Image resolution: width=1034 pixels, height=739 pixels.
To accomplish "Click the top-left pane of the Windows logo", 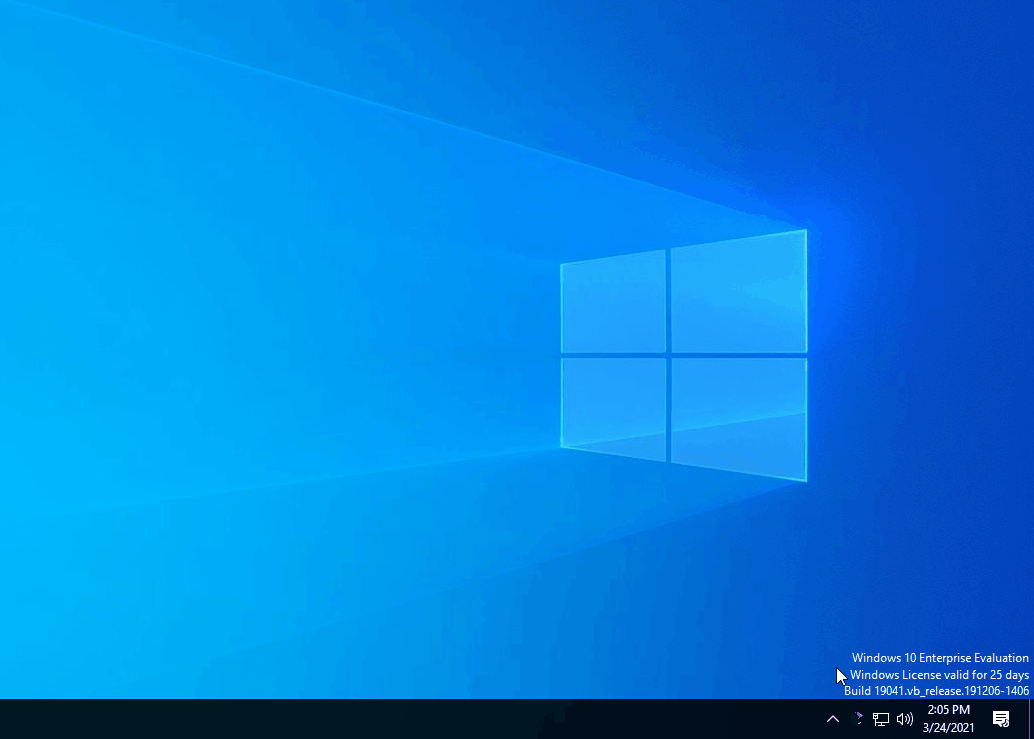I will click(613, 301).
